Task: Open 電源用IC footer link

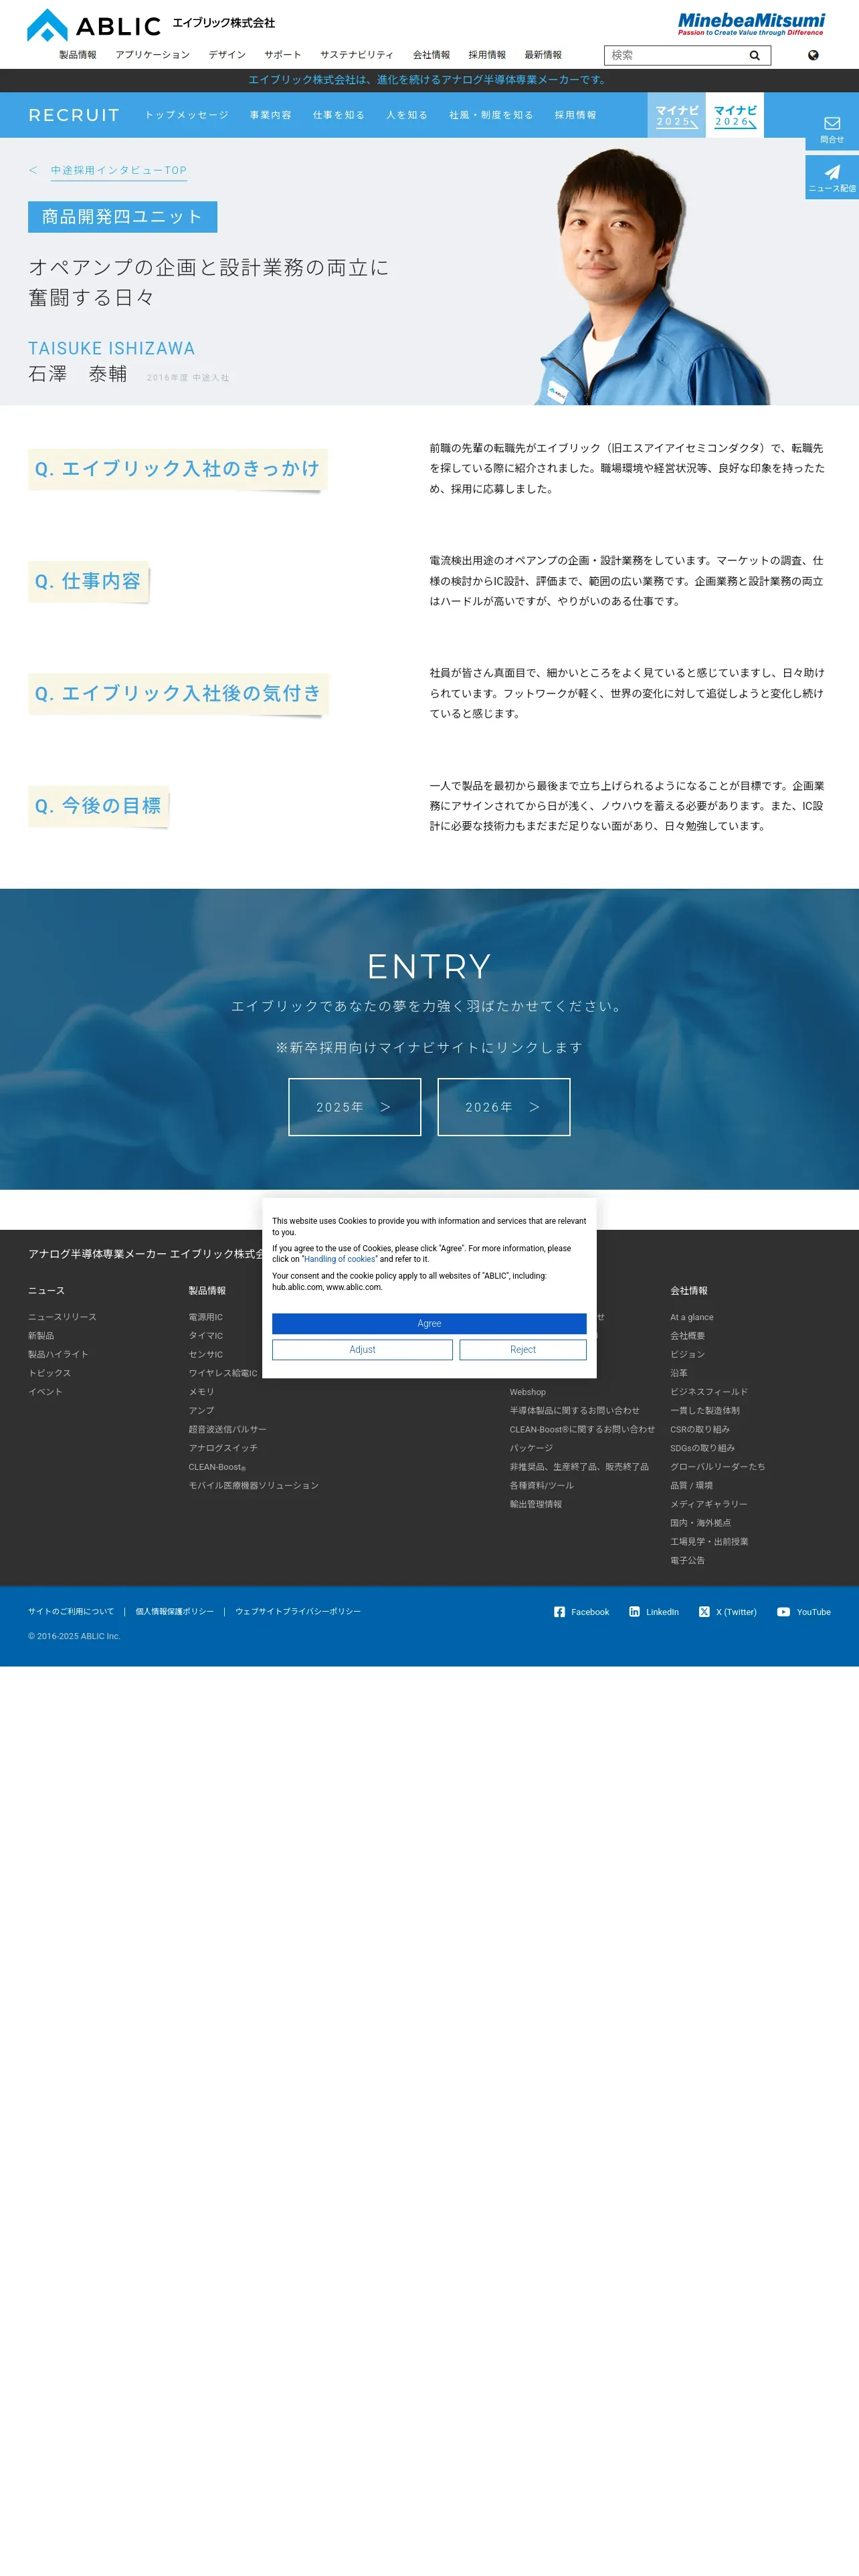Action: pos(206,1317)
